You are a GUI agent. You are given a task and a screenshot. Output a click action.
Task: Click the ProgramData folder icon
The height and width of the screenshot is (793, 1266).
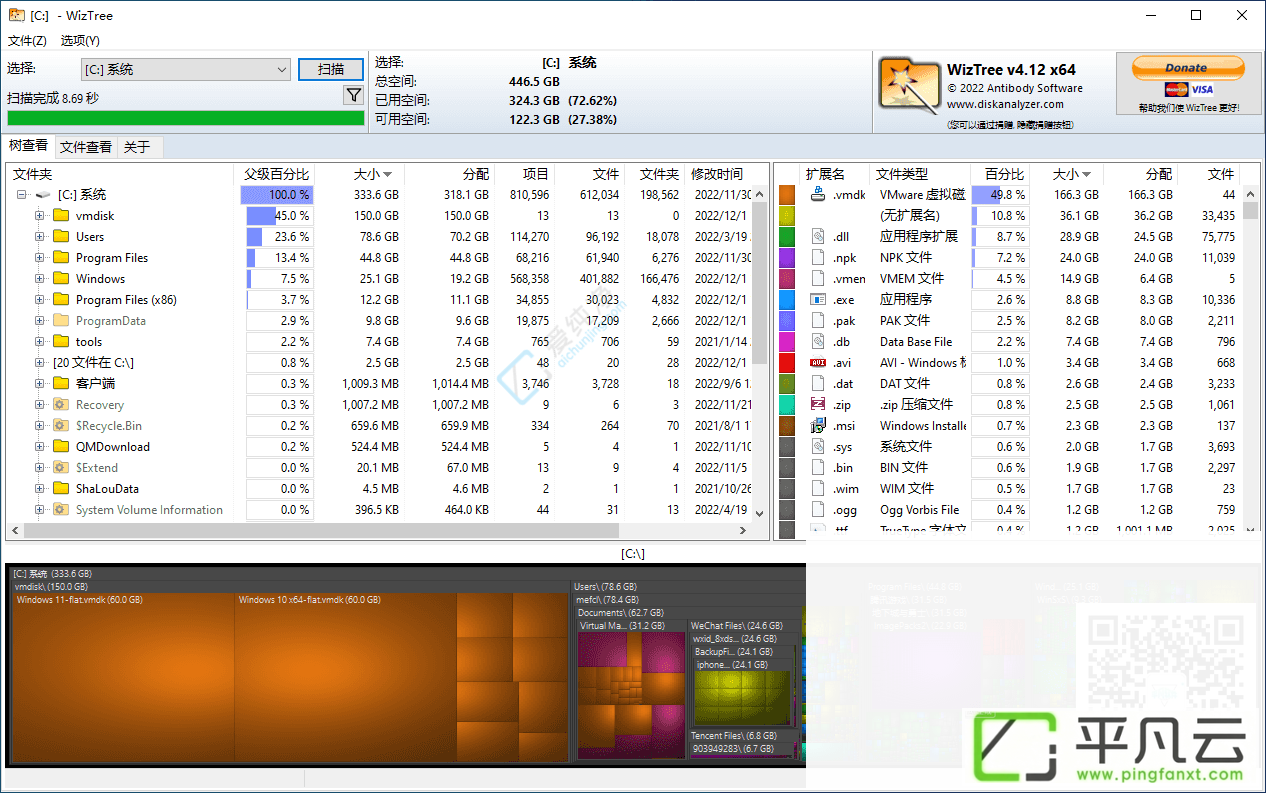tap(60, 321)
